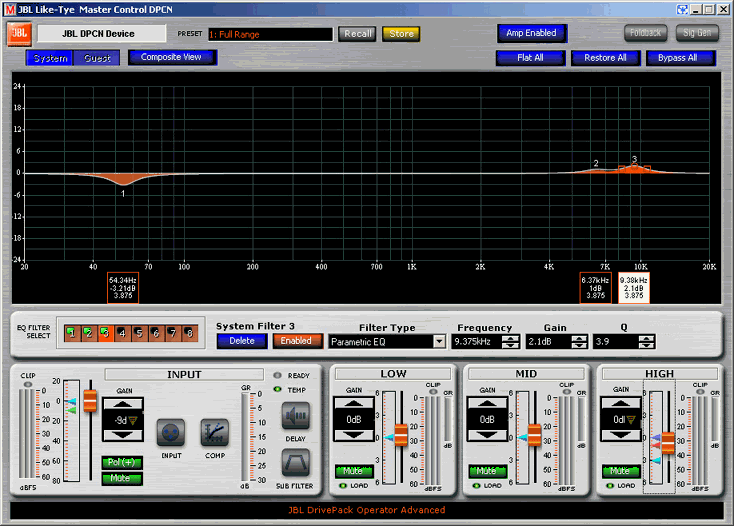Viewport: 734px width, 526px height.
Task: Click the filter 3 info box 9.38kHz
Action: [x=634, y=288]
